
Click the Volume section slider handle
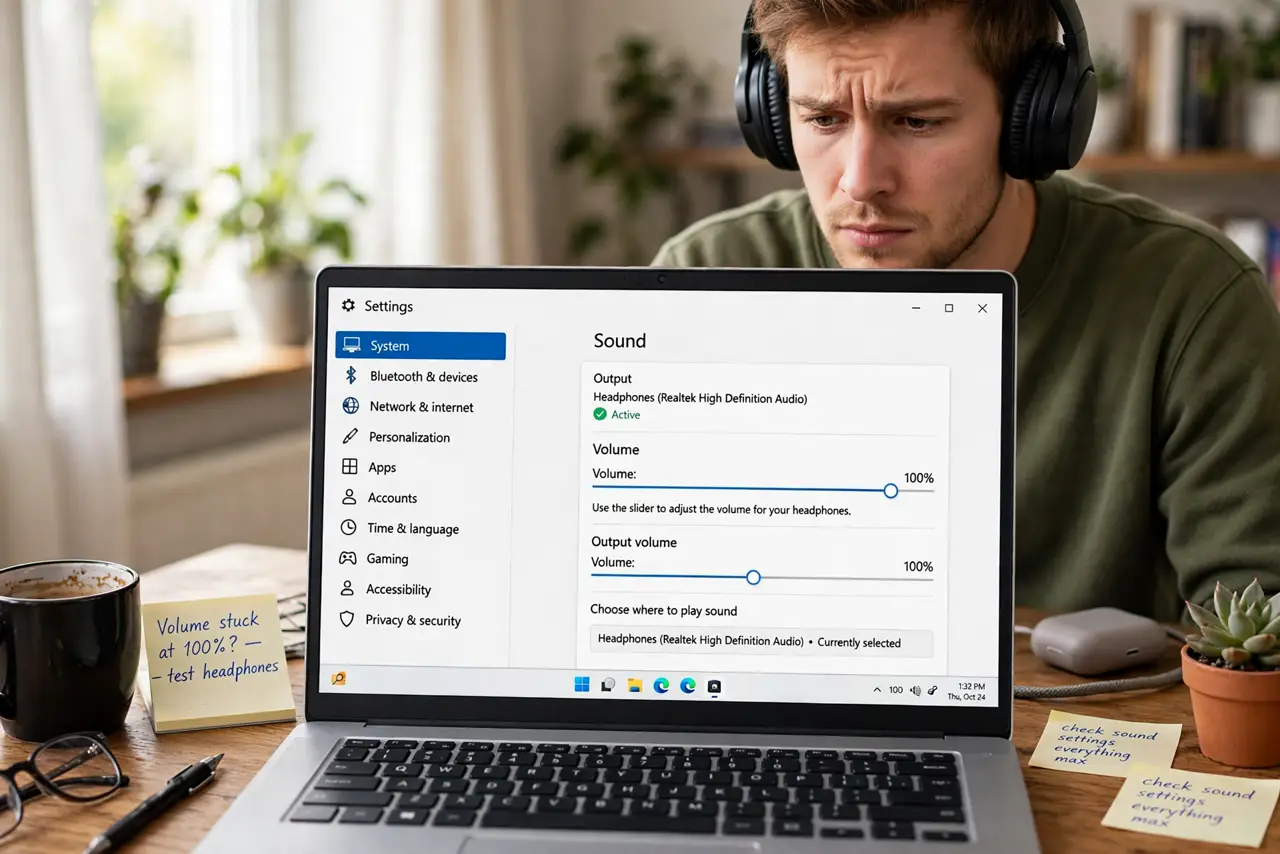pos(891,490)
